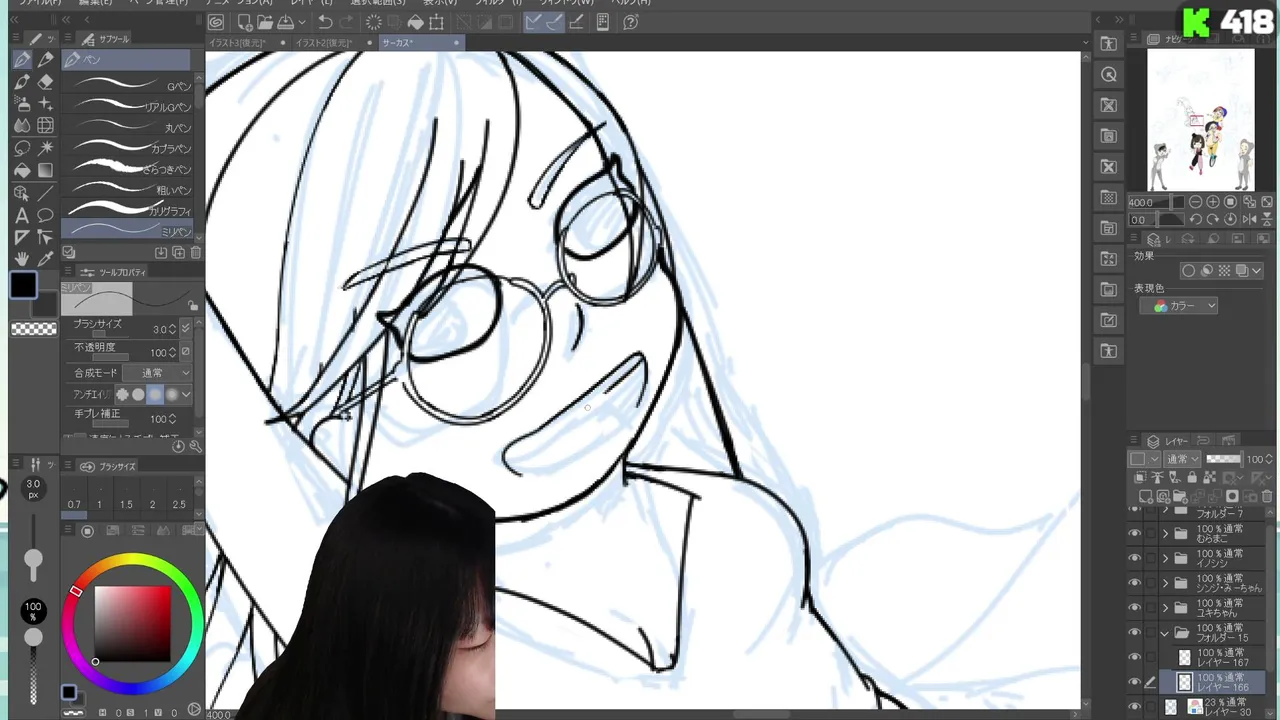
Task: Expand the イノシシ folder
Action: point(1164,559)
